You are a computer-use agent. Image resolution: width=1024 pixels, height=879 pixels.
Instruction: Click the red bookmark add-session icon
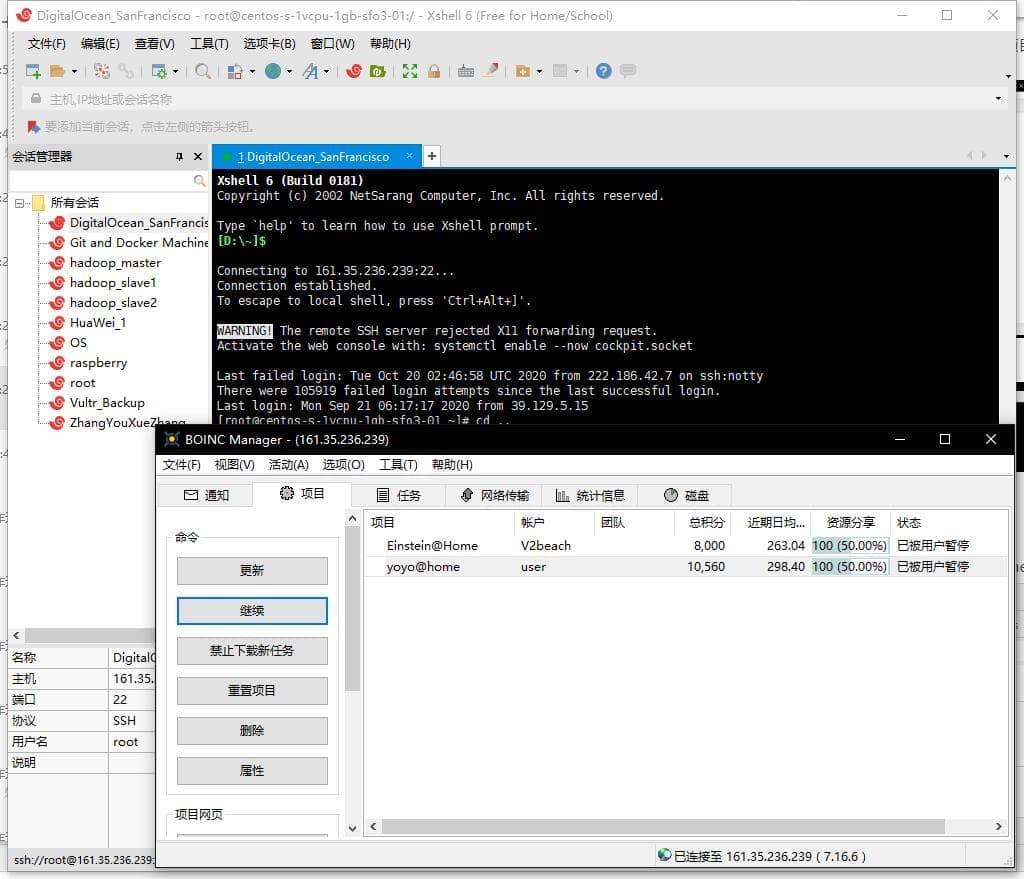[33, 127]
